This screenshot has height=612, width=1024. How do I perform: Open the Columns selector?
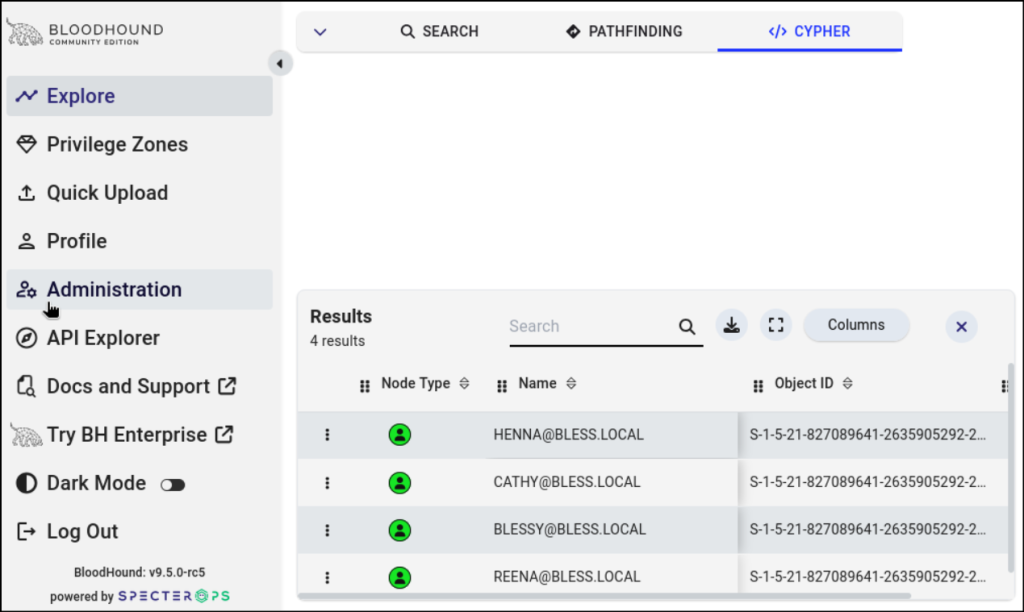pos(856,325)
